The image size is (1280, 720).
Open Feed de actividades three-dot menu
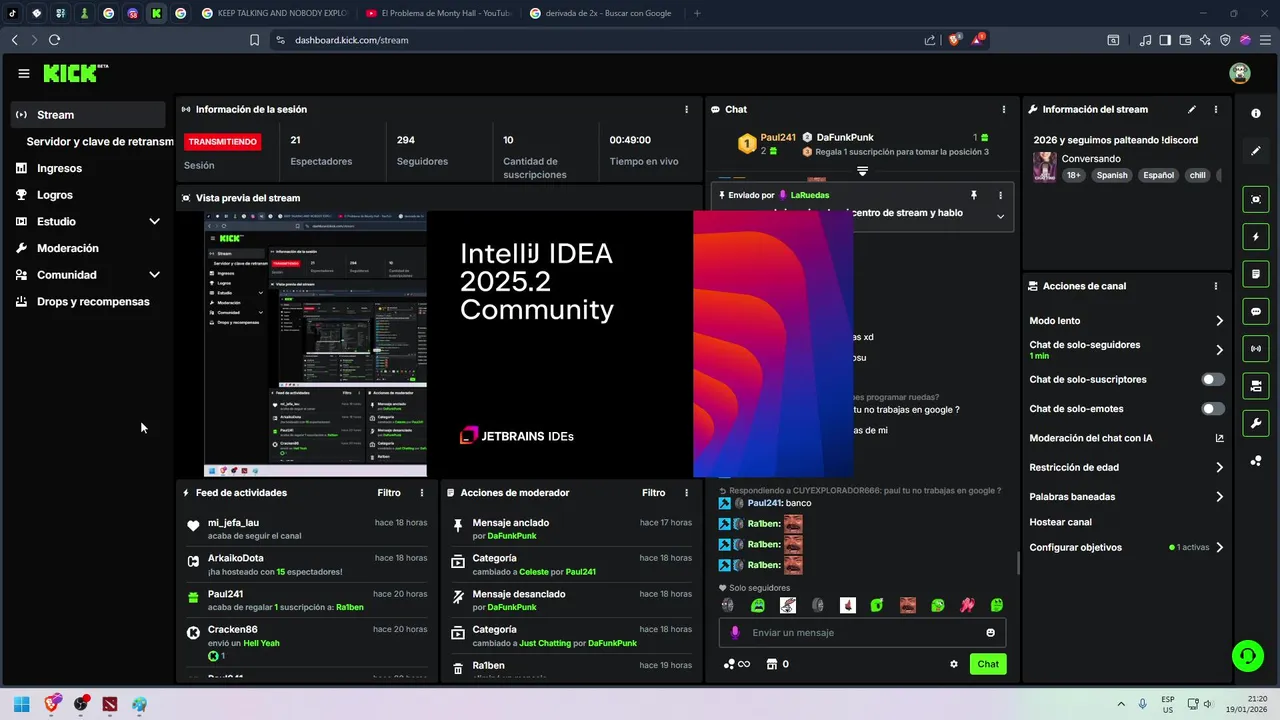[422, 493]
